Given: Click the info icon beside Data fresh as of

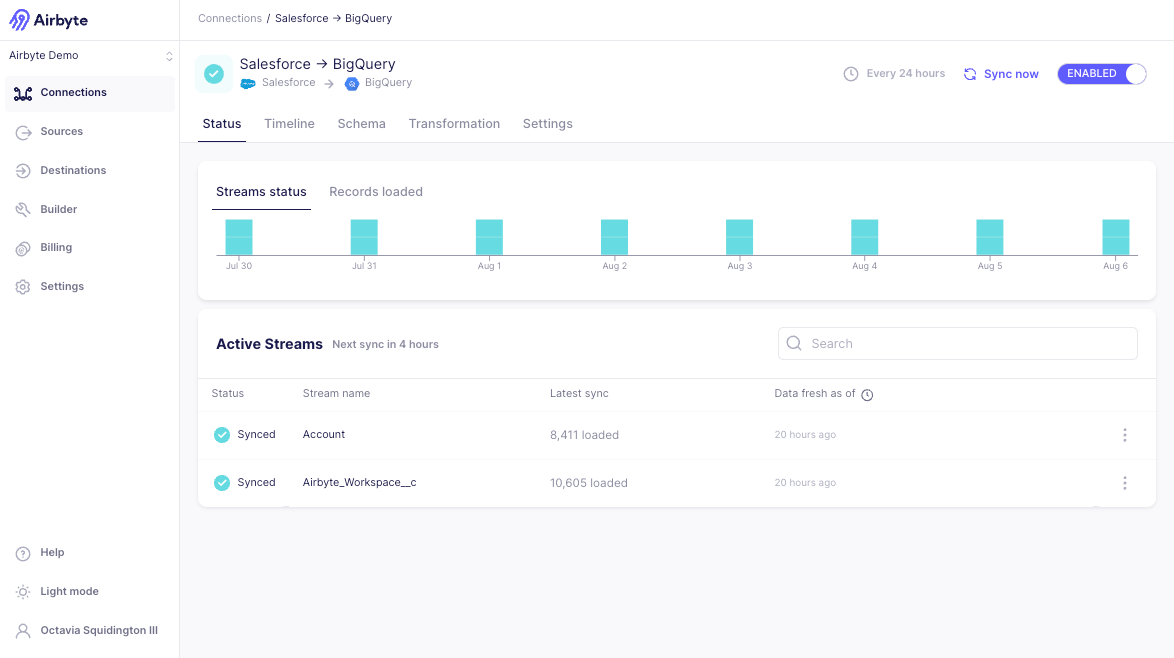Looking at the screenshot, I should tap(867, 395).
